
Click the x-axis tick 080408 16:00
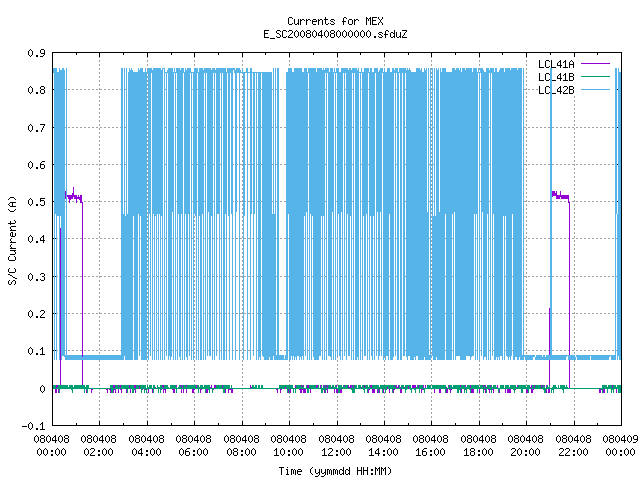[431, 445]
